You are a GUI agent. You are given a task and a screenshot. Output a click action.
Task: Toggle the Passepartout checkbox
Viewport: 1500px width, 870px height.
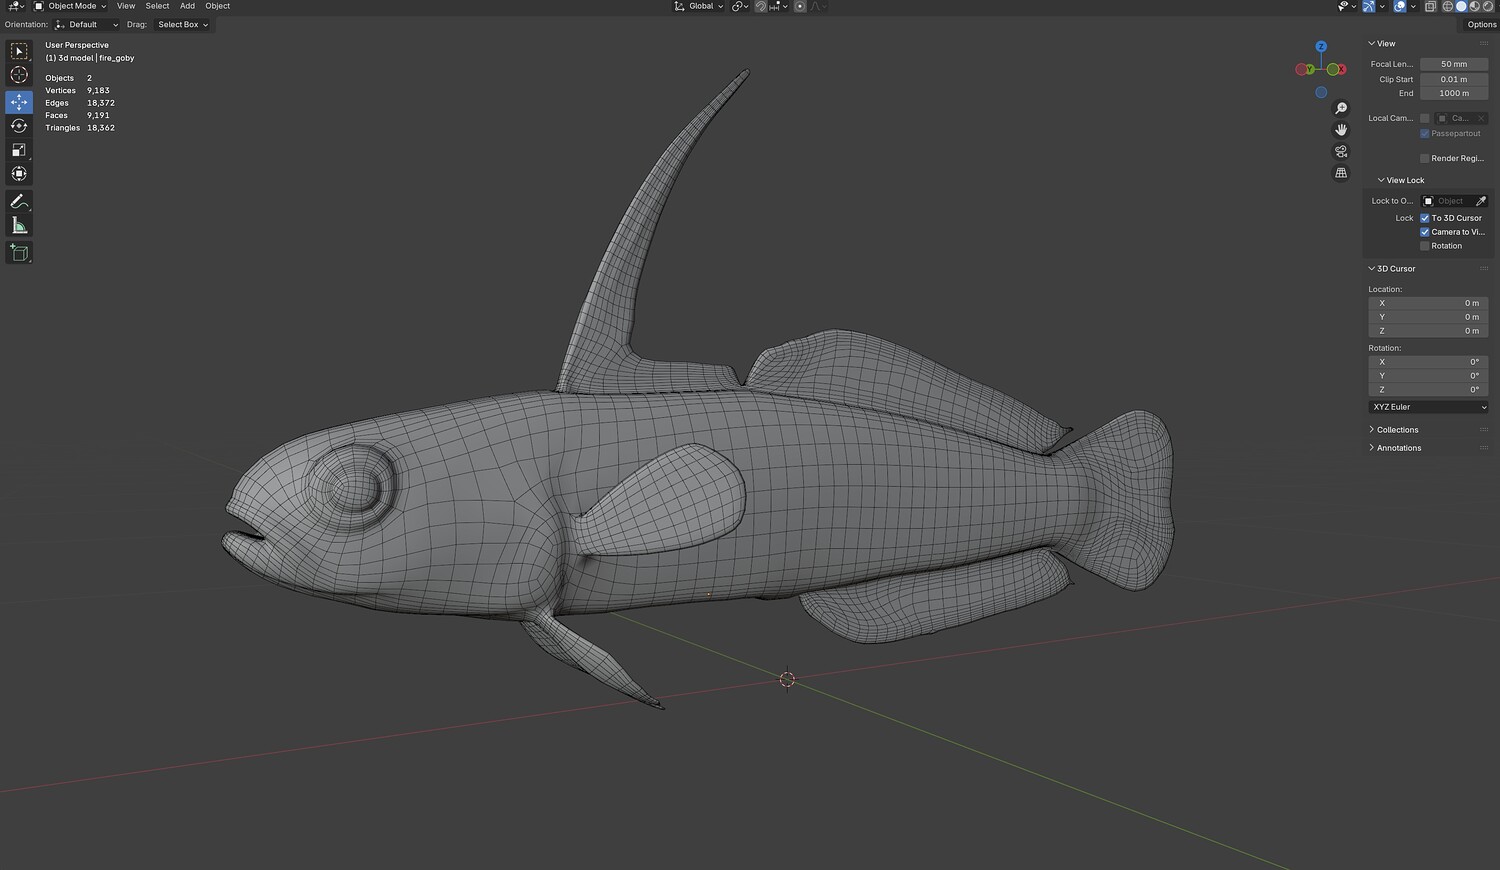tap(1425, 134)
